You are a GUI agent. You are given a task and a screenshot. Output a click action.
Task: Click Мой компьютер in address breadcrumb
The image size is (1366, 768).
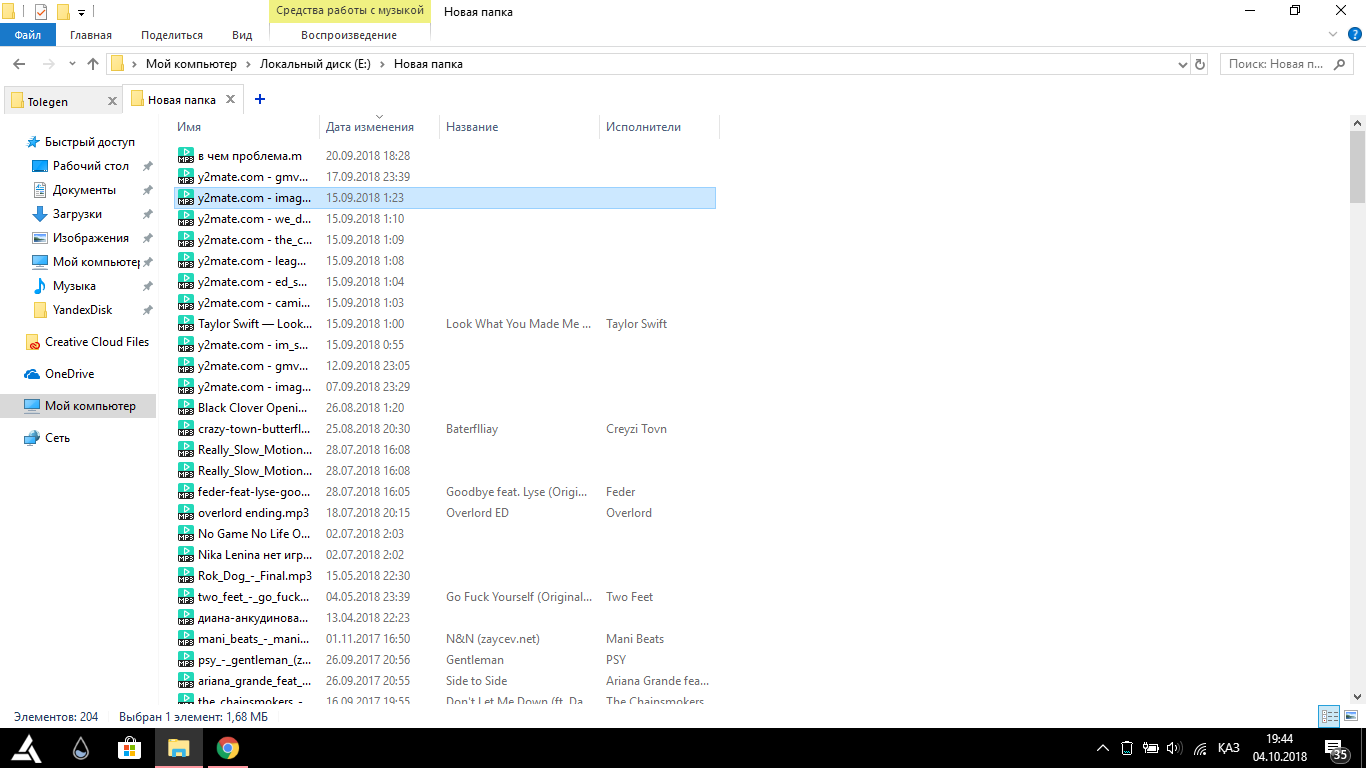[x=191, y=64]
